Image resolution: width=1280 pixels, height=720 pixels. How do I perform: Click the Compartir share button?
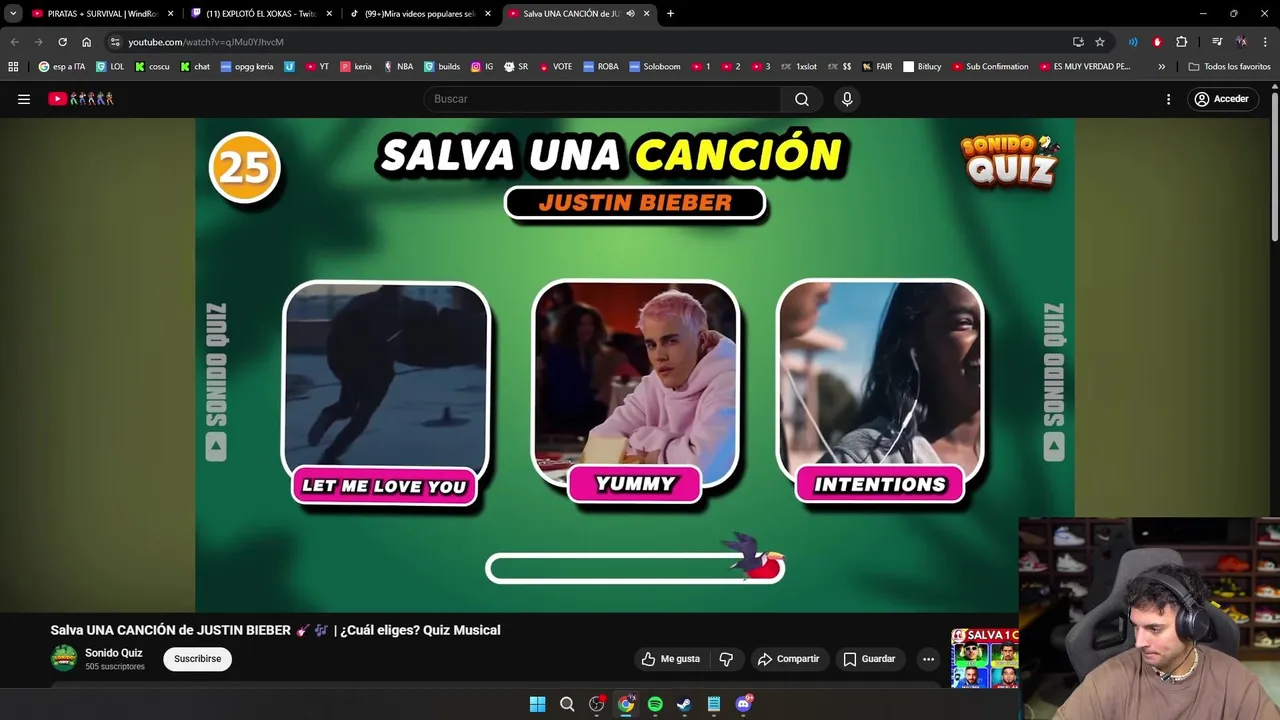(x=788, y=659)
